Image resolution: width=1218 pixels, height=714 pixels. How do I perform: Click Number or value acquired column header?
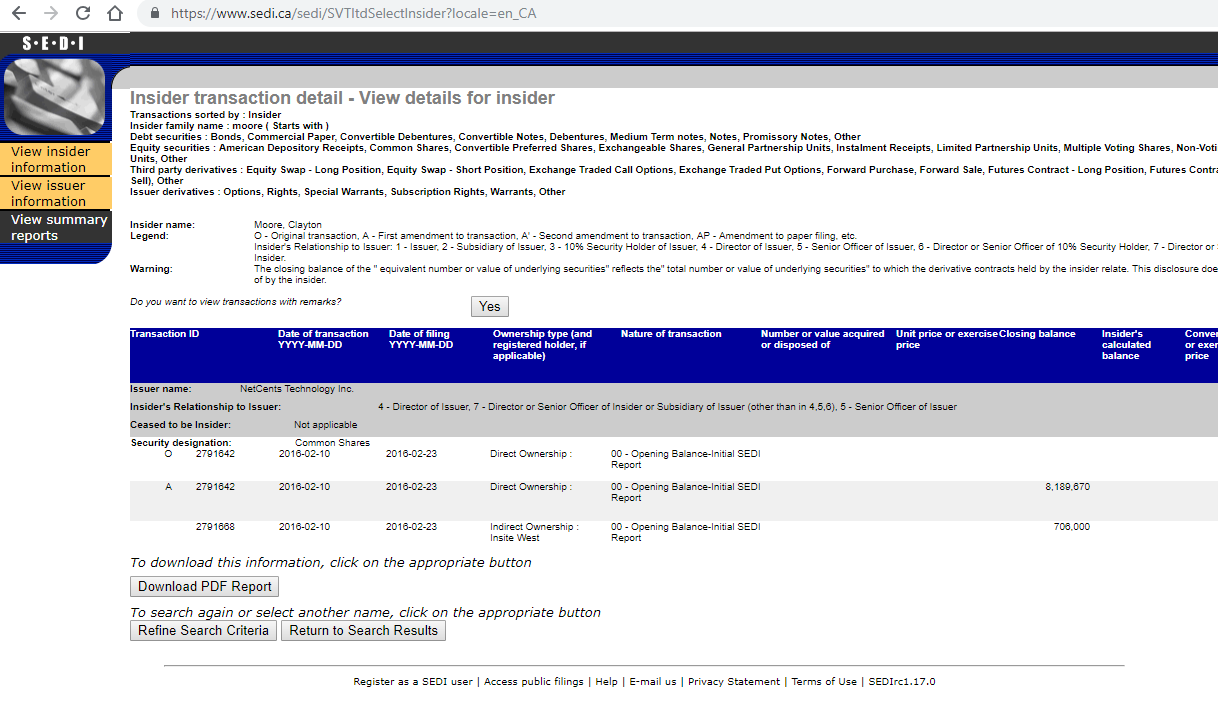click(823, 339)
